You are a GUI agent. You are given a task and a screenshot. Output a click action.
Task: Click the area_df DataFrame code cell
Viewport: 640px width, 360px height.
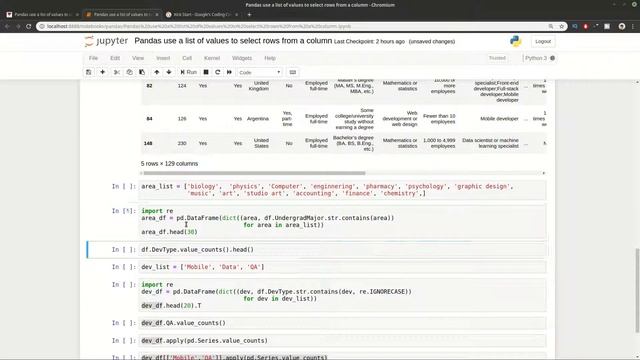(342, 222)
